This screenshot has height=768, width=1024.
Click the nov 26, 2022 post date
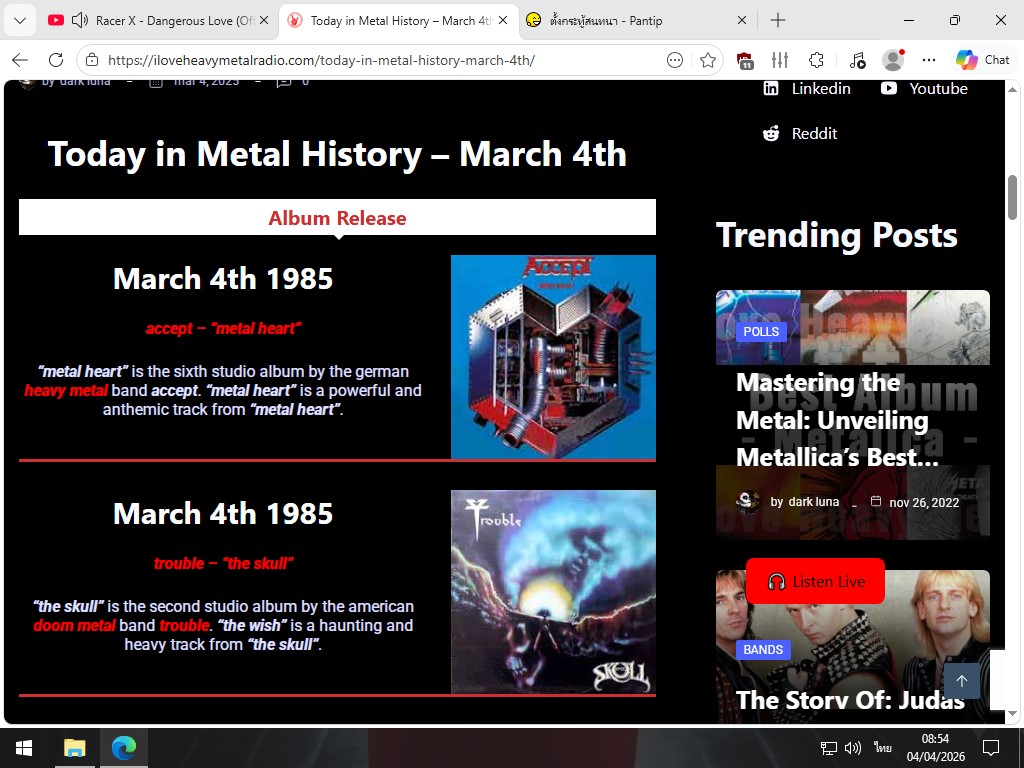point(924,502)
